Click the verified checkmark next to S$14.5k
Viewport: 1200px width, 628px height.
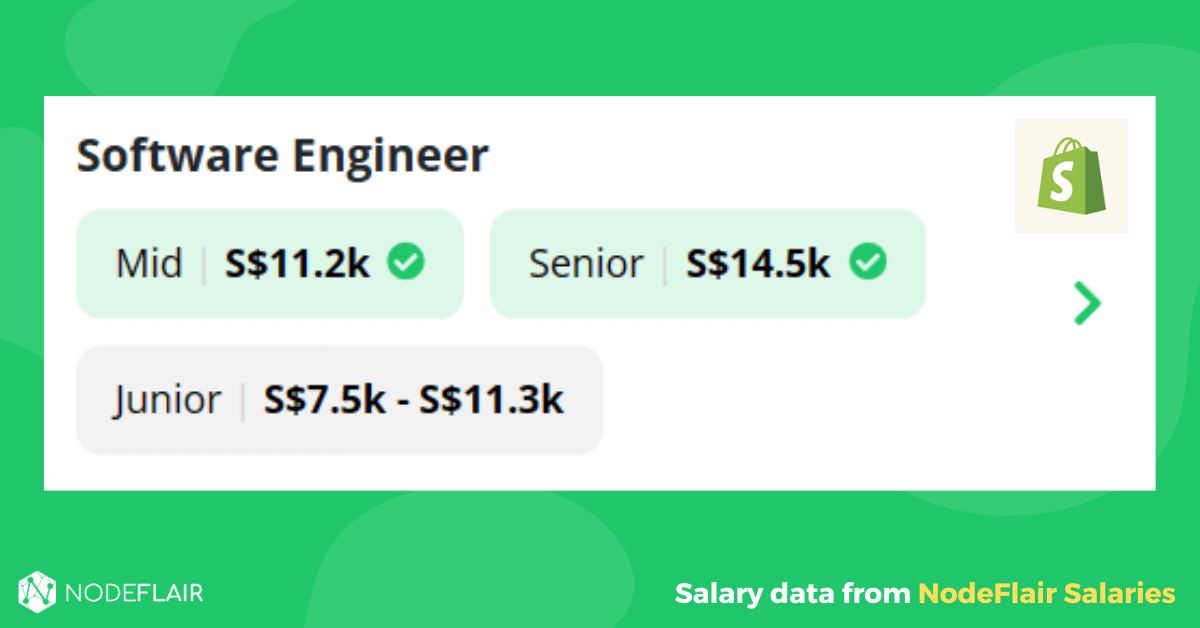[x=867, y=263]
